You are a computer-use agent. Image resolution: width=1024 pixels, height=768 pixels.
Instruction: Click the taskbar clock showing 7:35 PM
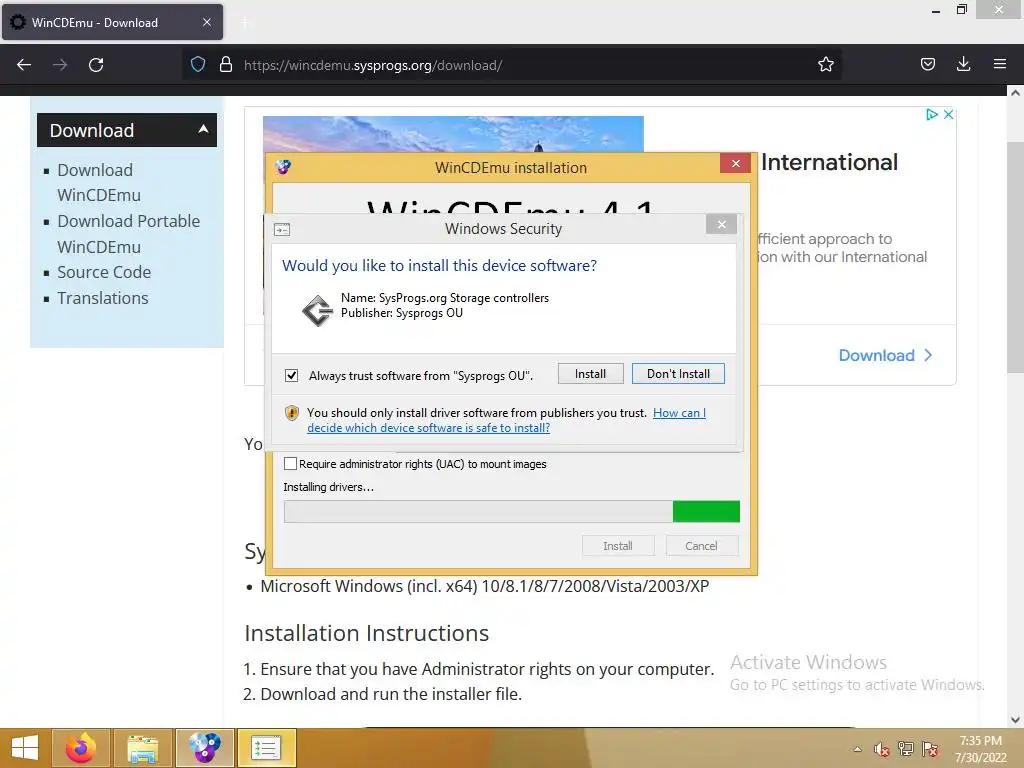(980, 749)
